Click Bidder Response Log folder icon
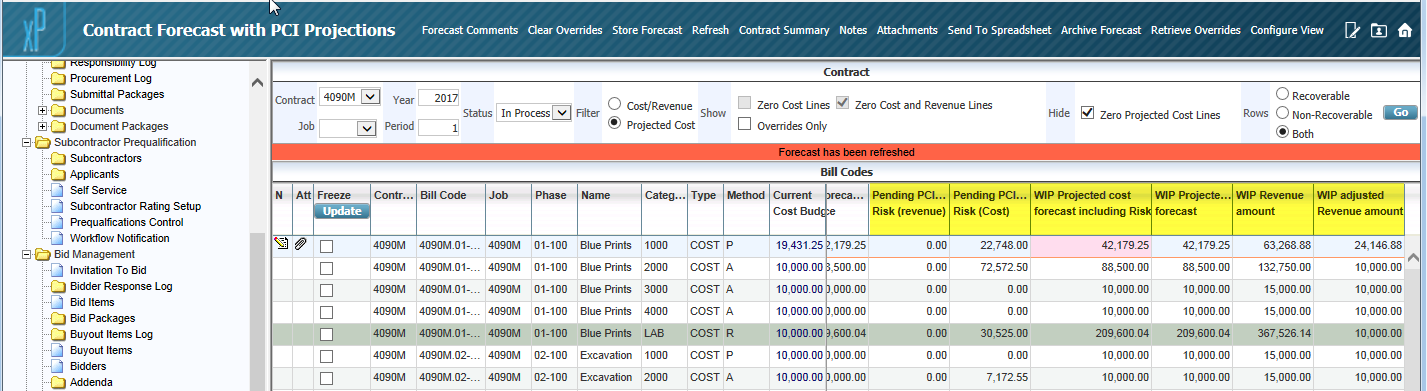The image size is (1427, 391). click(58, 286)
